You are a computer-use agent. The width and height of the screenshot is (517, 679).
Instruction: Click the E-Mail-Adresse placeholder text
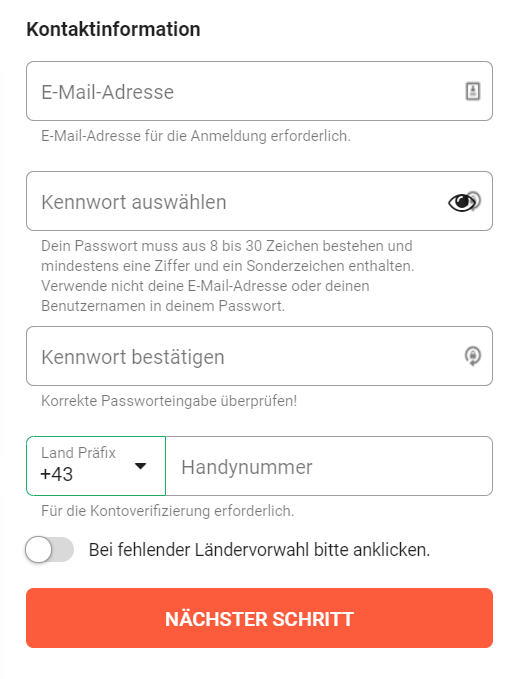pyautogui.click(x=107, y=92)
